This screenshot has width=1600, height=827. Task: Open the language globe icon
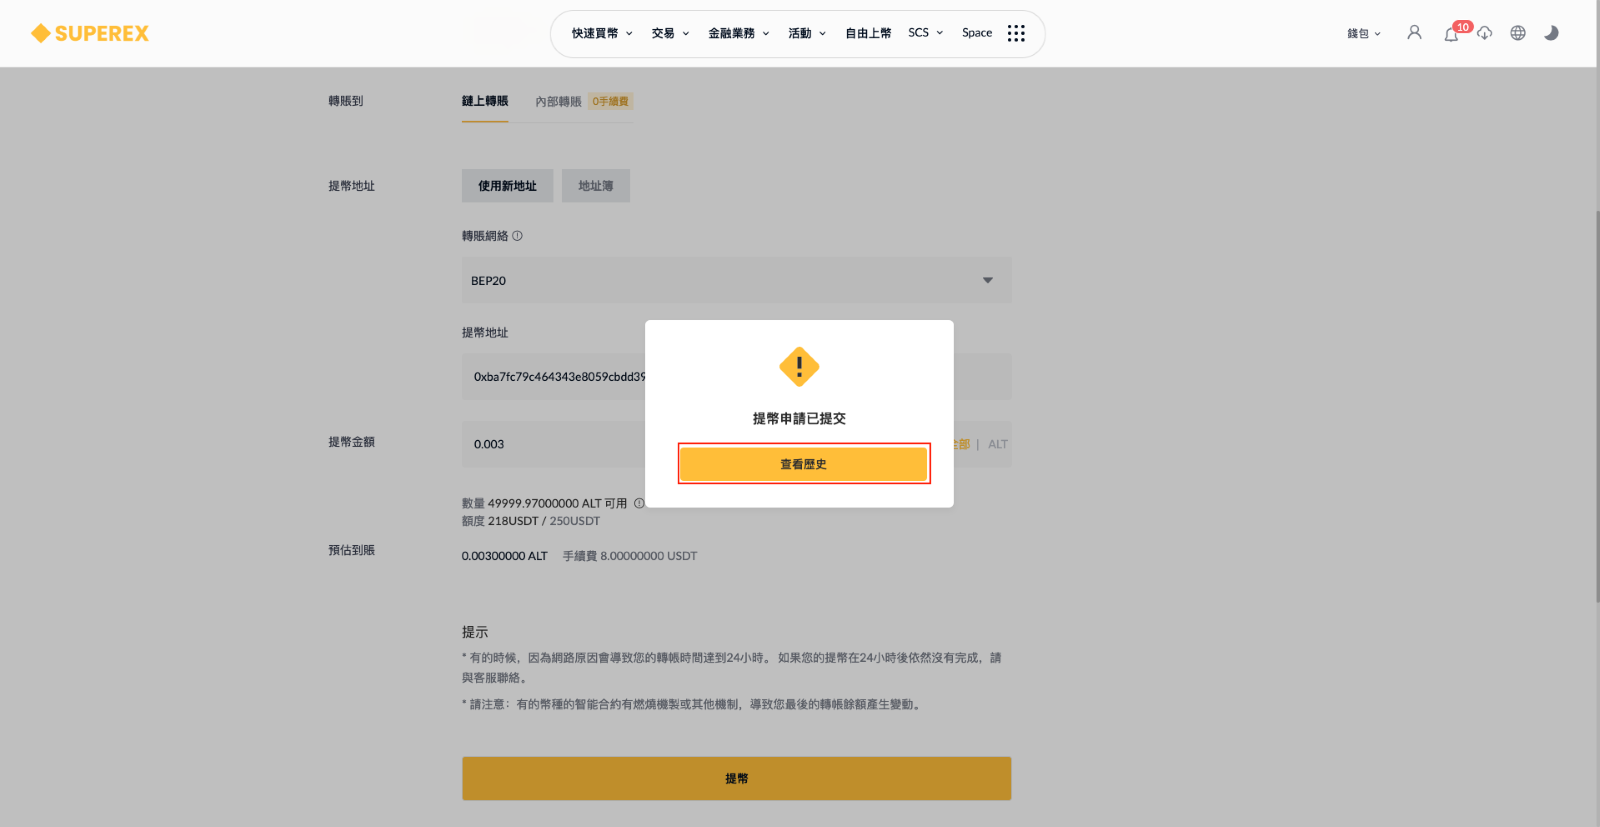1518,33
